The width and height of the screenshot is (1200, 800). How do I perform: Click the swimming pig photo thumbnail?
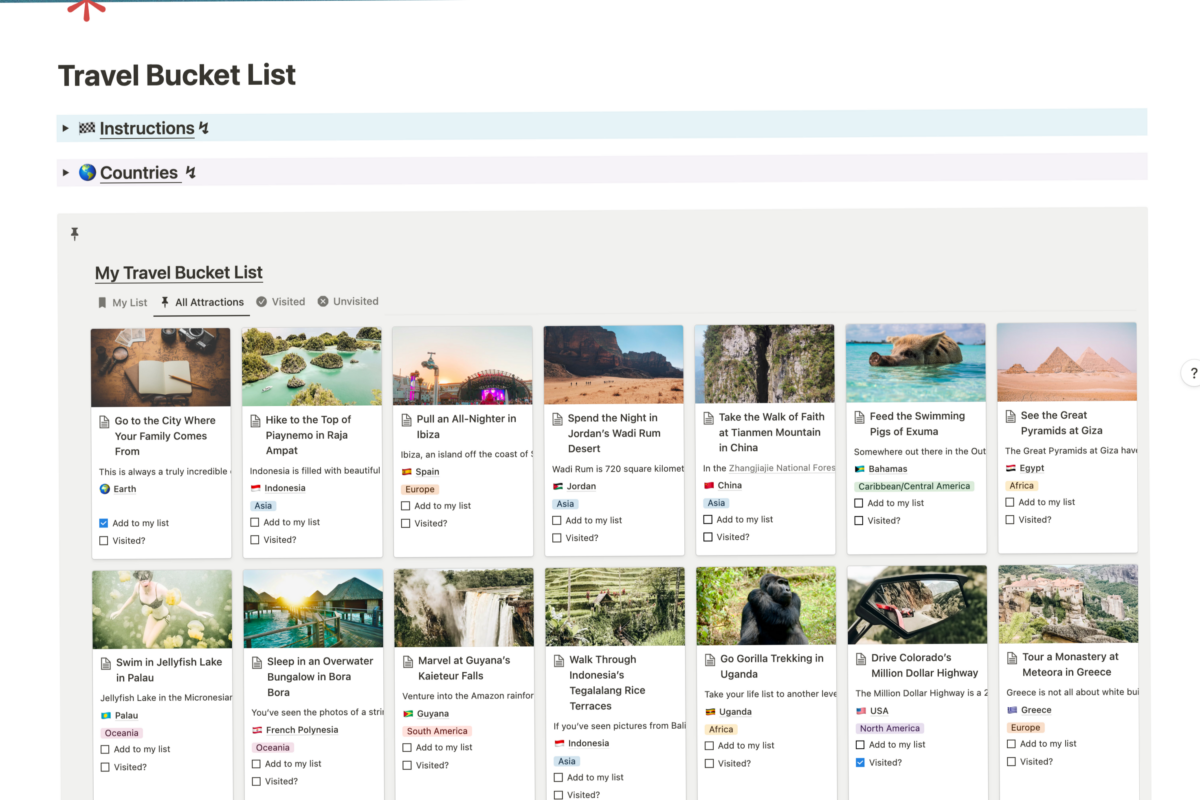tap(915, 361)
